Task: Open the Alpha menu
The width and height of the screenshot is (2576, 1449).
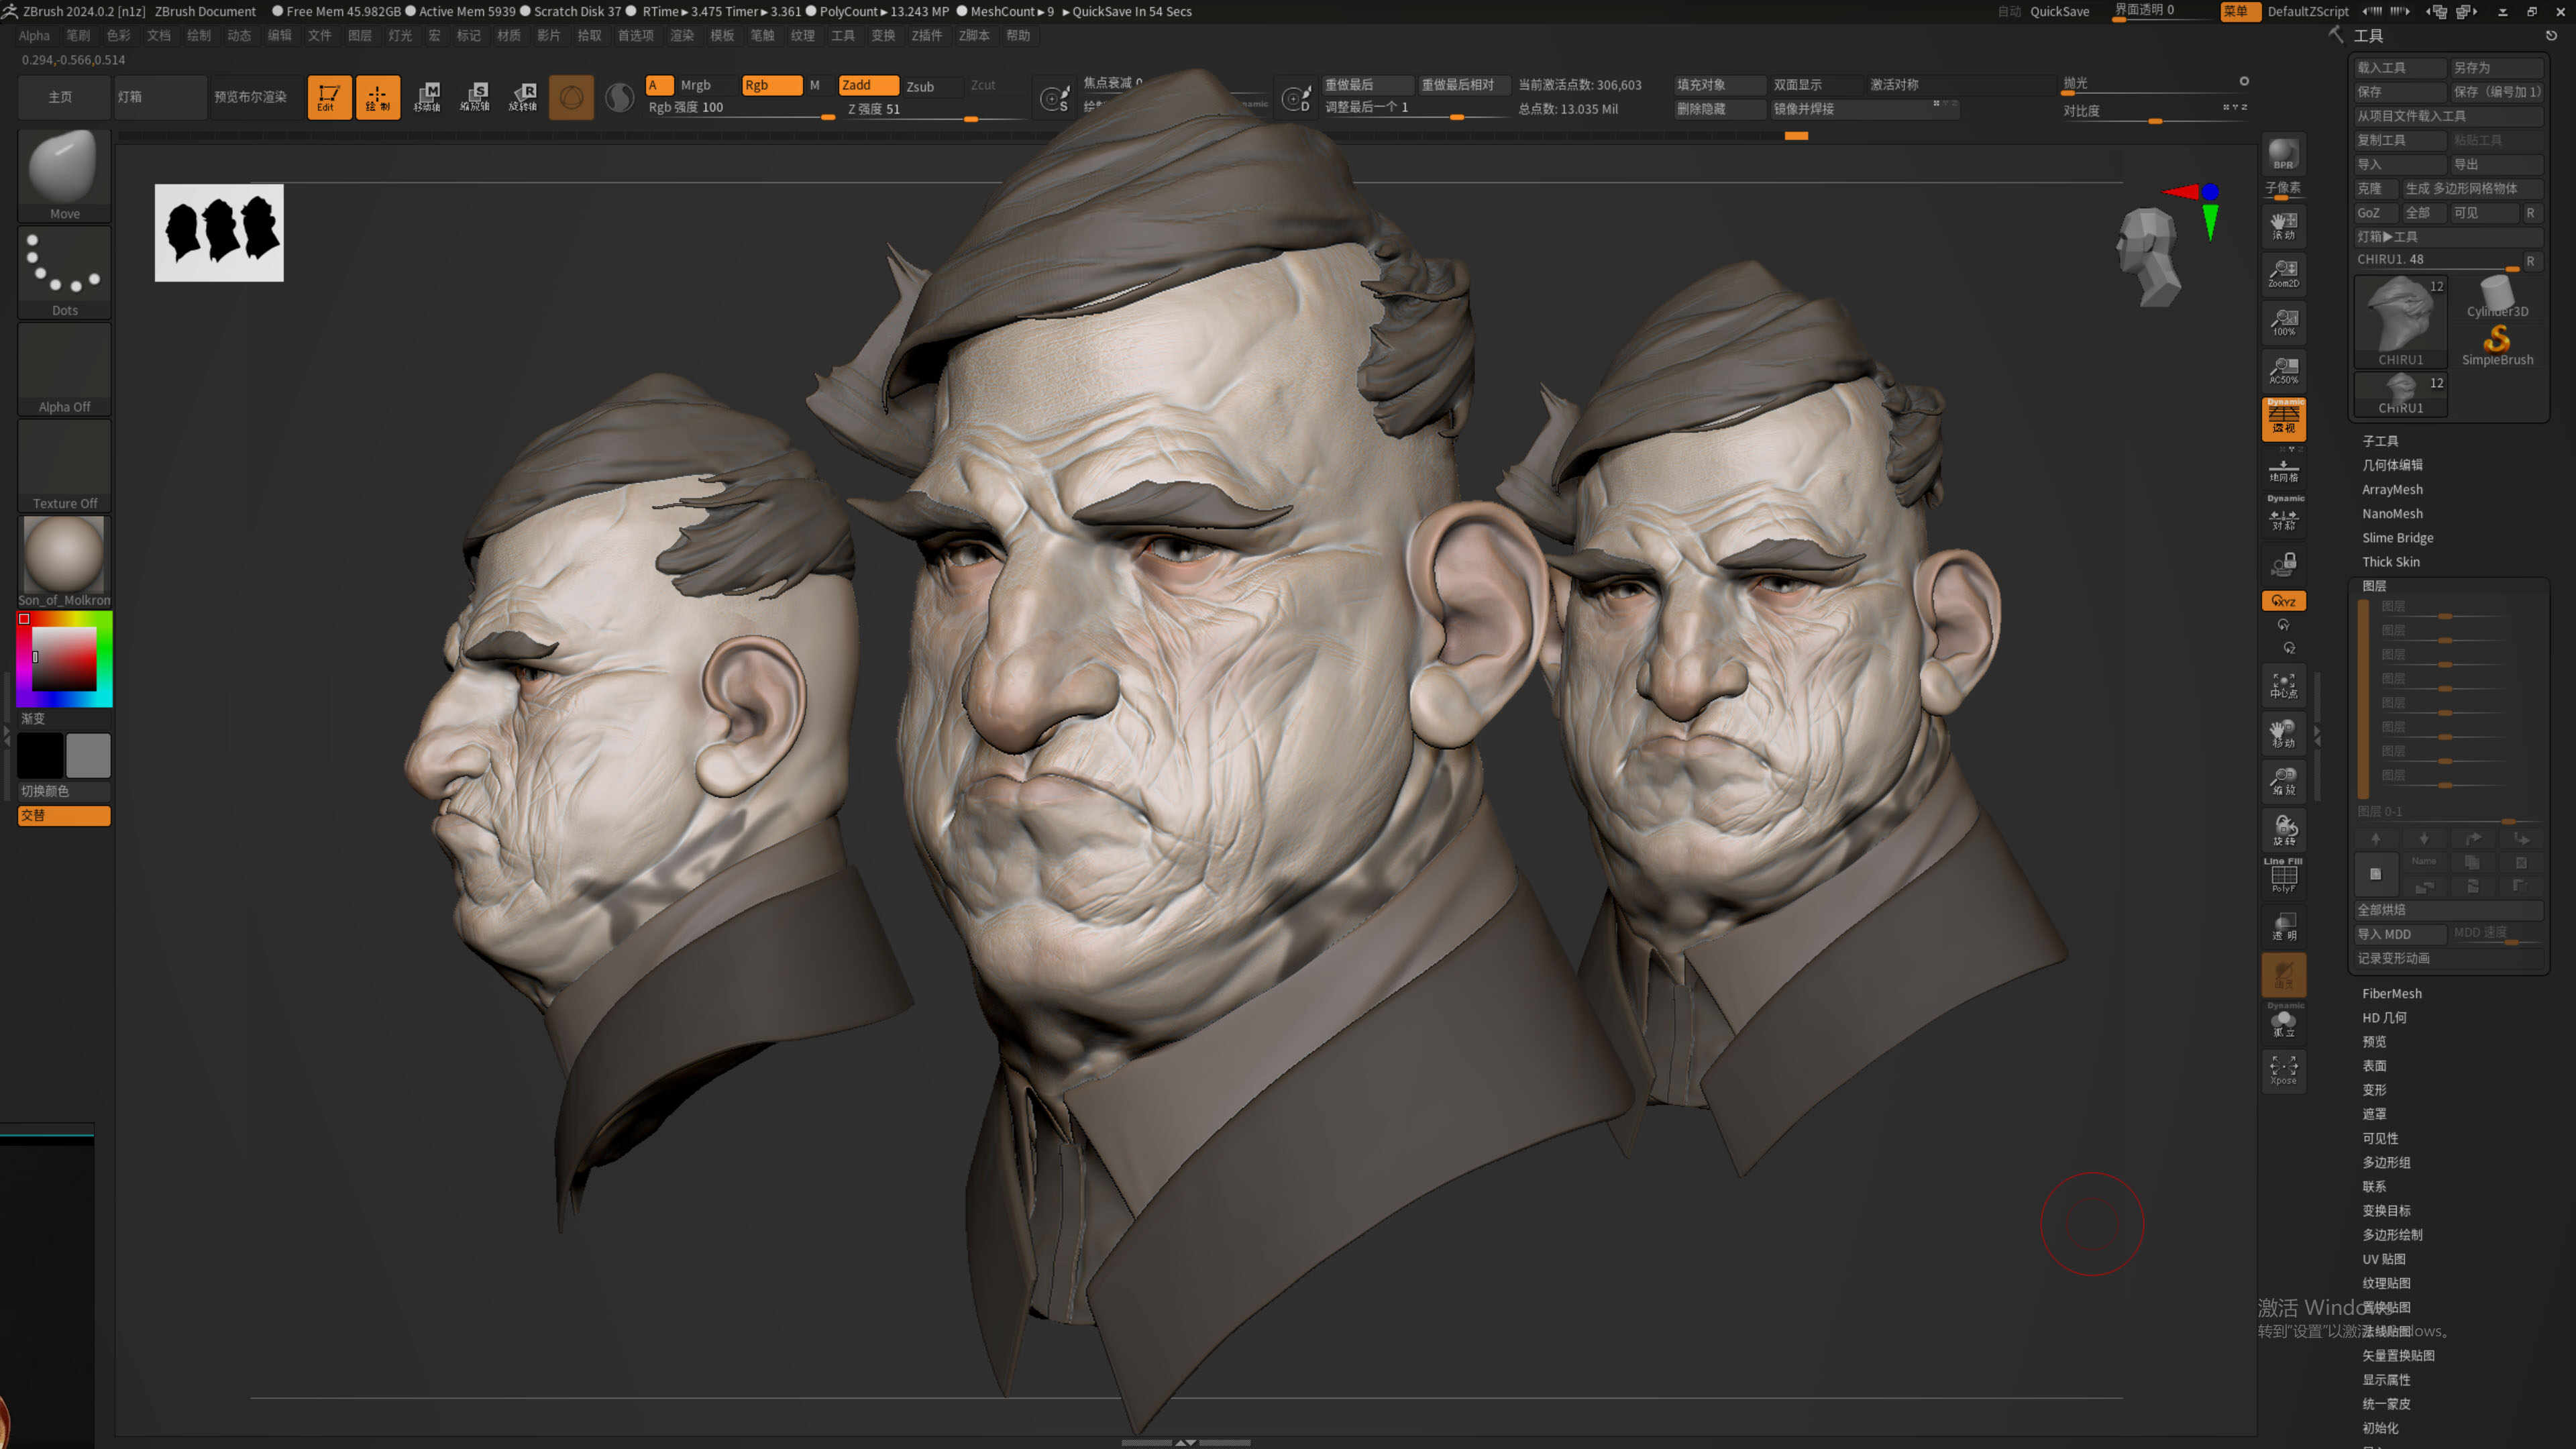Action: click(34, 35)
